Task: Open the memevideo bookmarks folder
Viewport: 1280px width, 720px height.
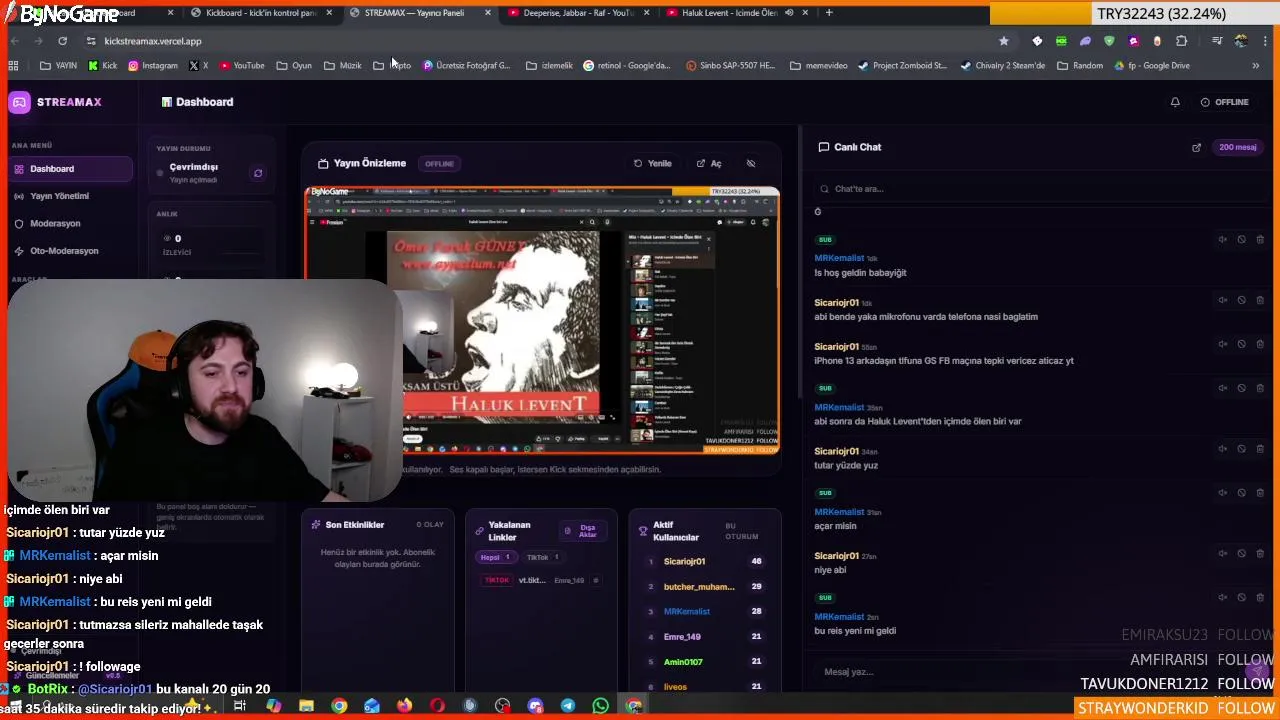Action: coord(818,66)
